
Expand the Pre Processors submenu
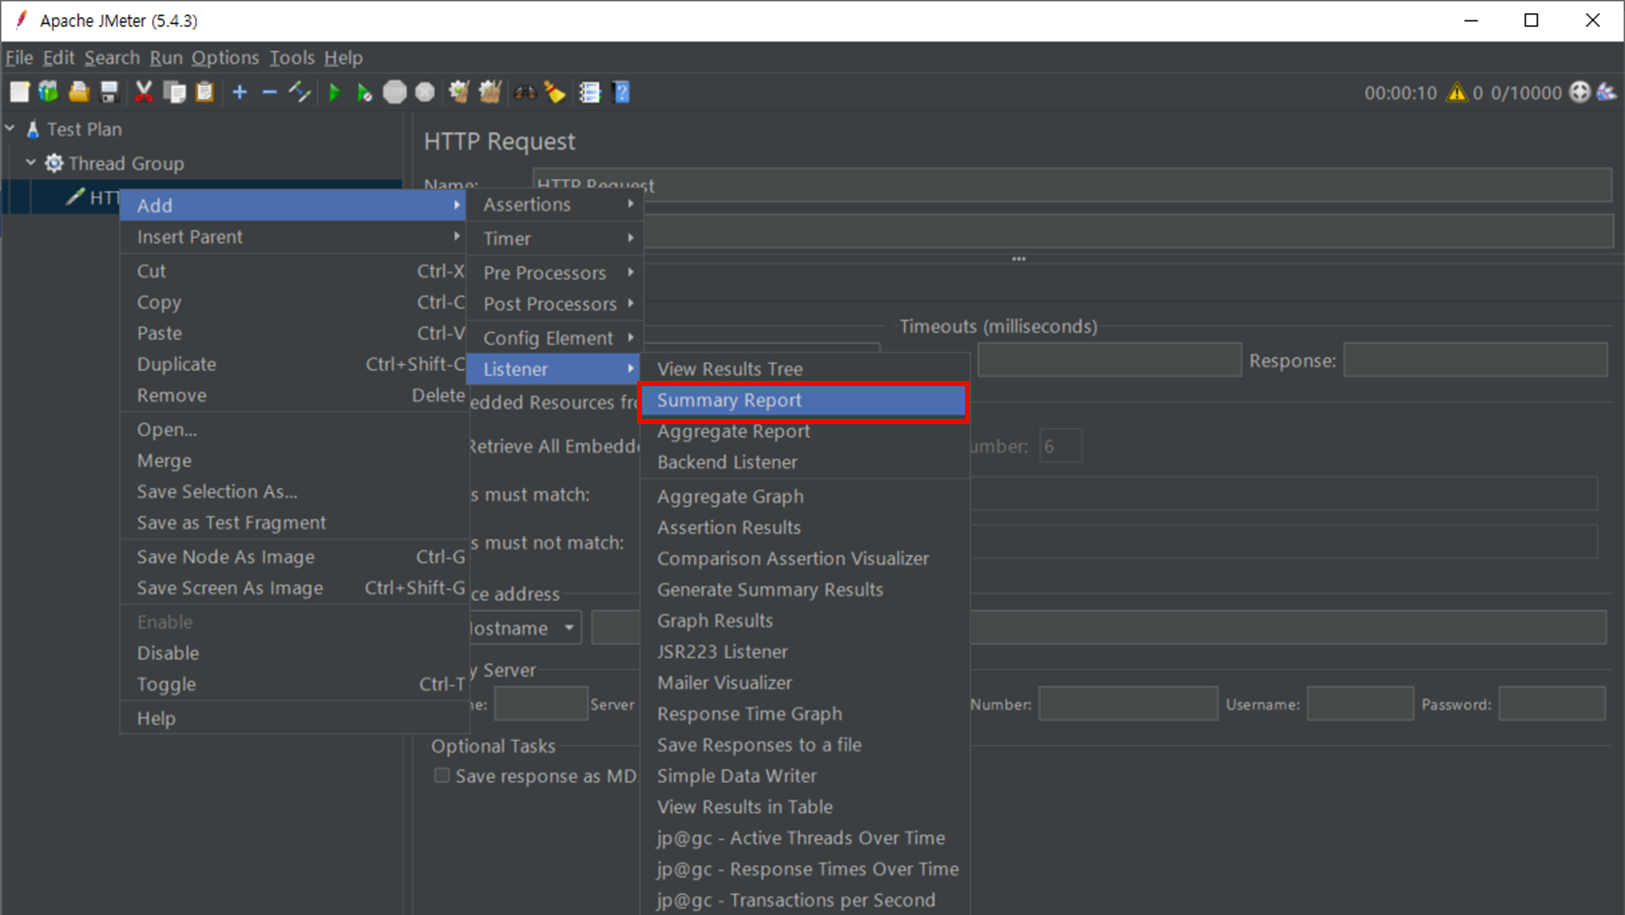pyautogui.click(x=556, y=272)
